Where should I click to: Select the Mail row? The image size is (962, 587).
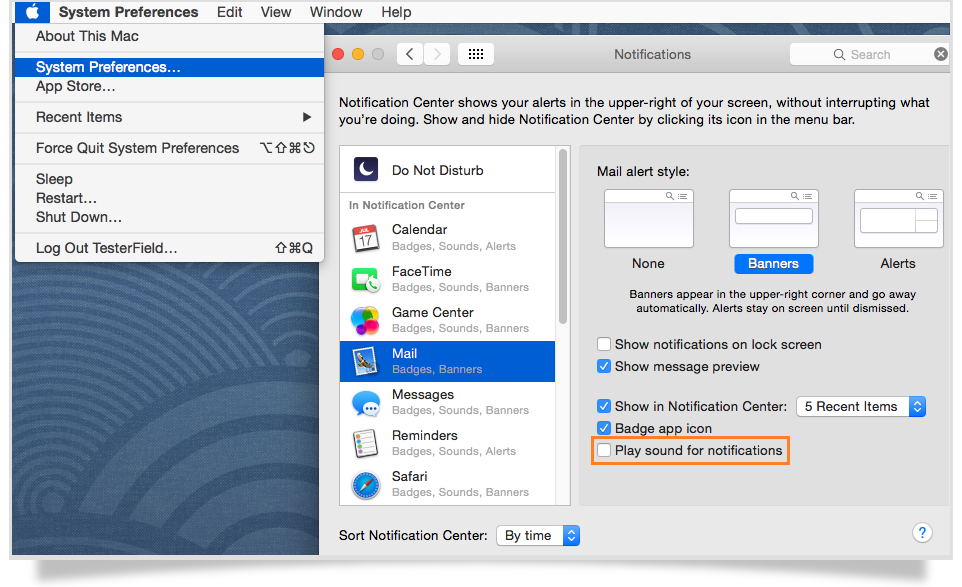(x=448, y=361)
